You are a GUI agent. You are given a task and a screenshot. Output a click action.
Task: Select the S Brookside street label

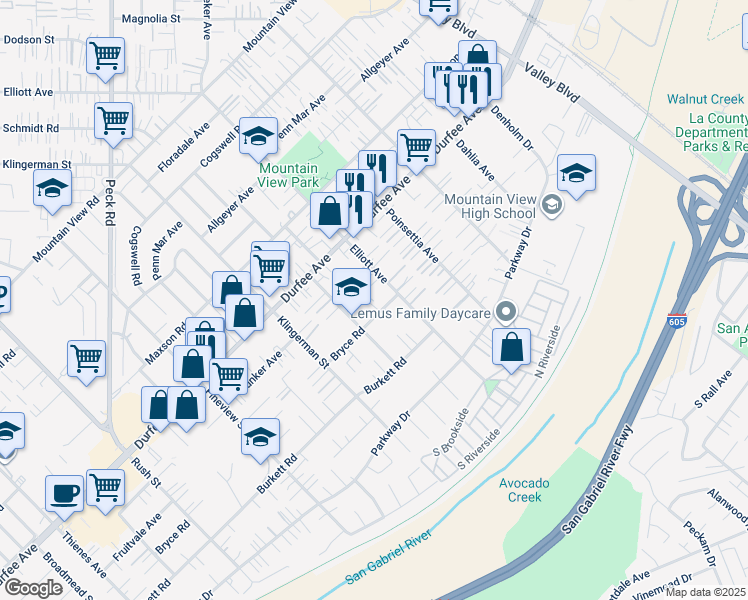point(451,432)
